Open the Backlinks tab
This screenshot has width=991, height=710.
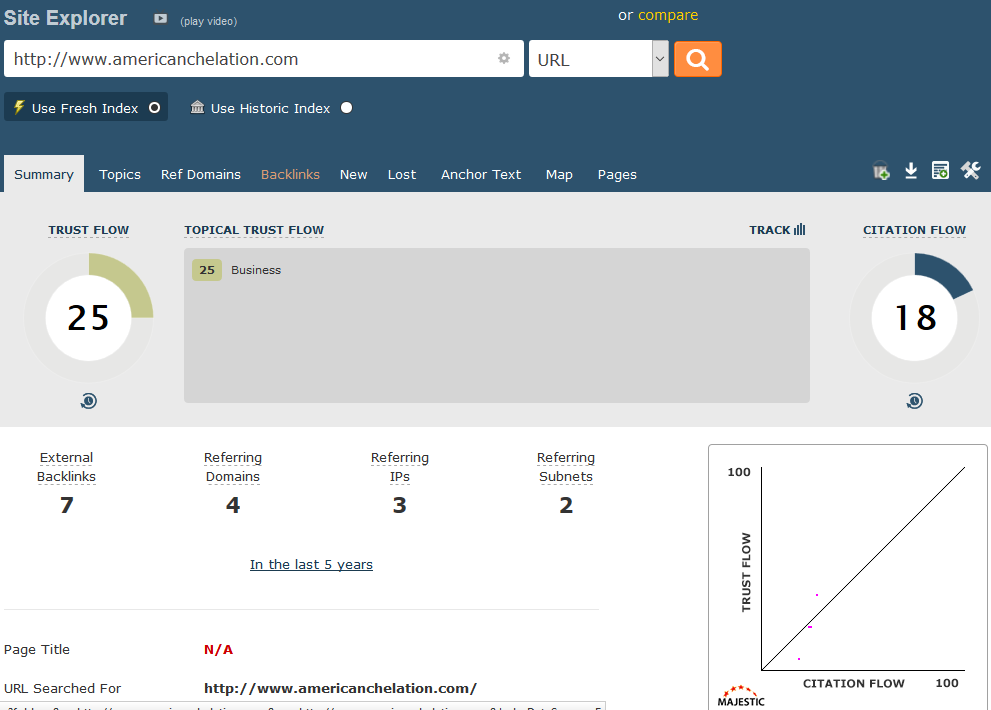click(x=290, y=174)
